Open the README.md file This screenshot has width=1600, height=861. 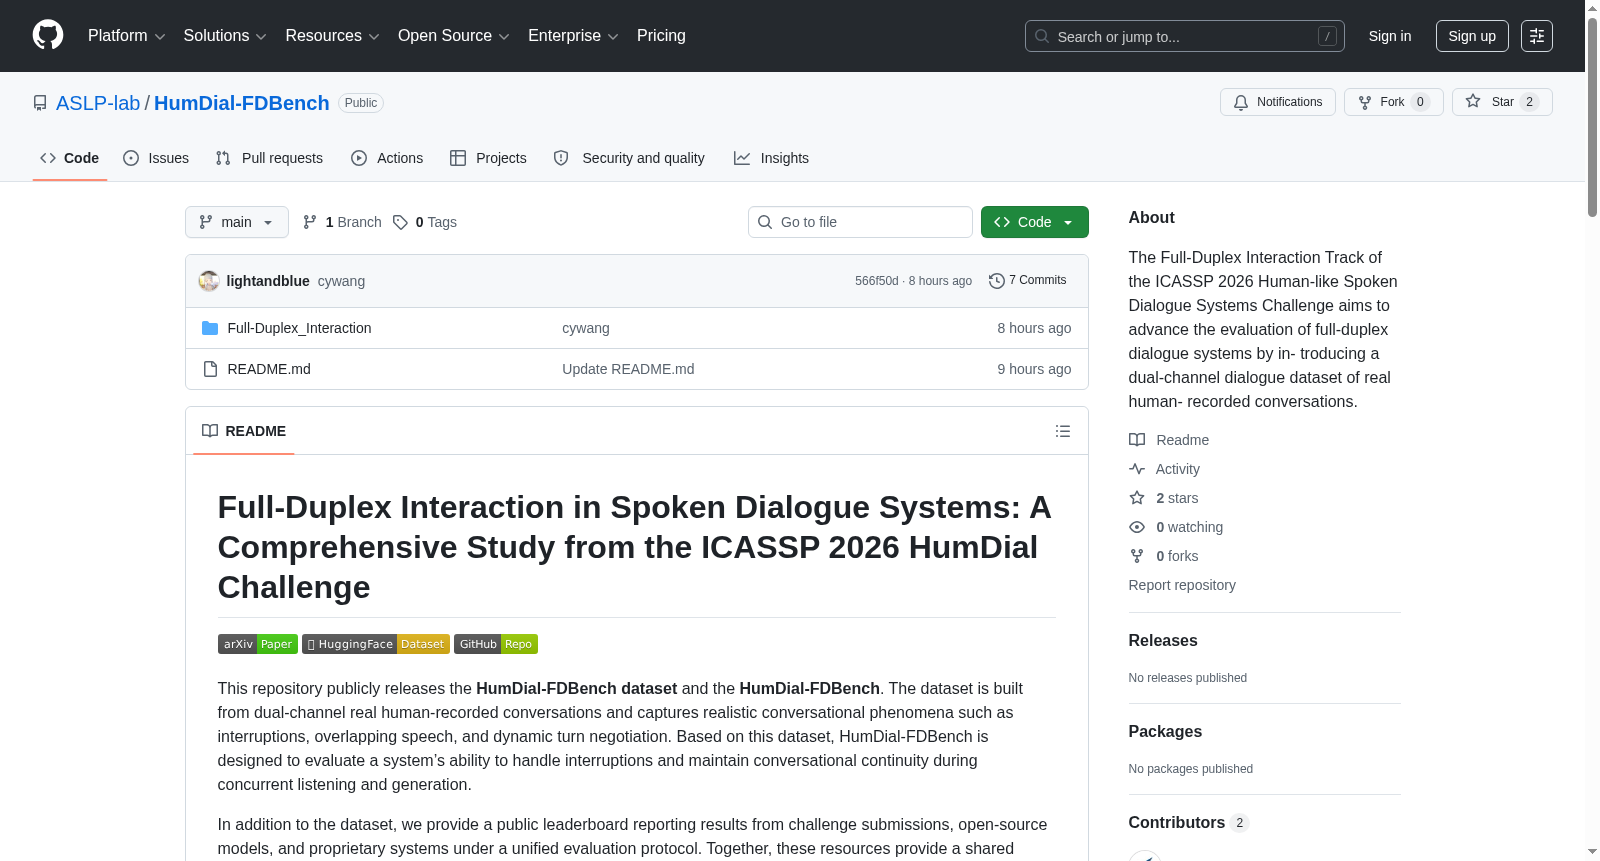coord(269,369)
